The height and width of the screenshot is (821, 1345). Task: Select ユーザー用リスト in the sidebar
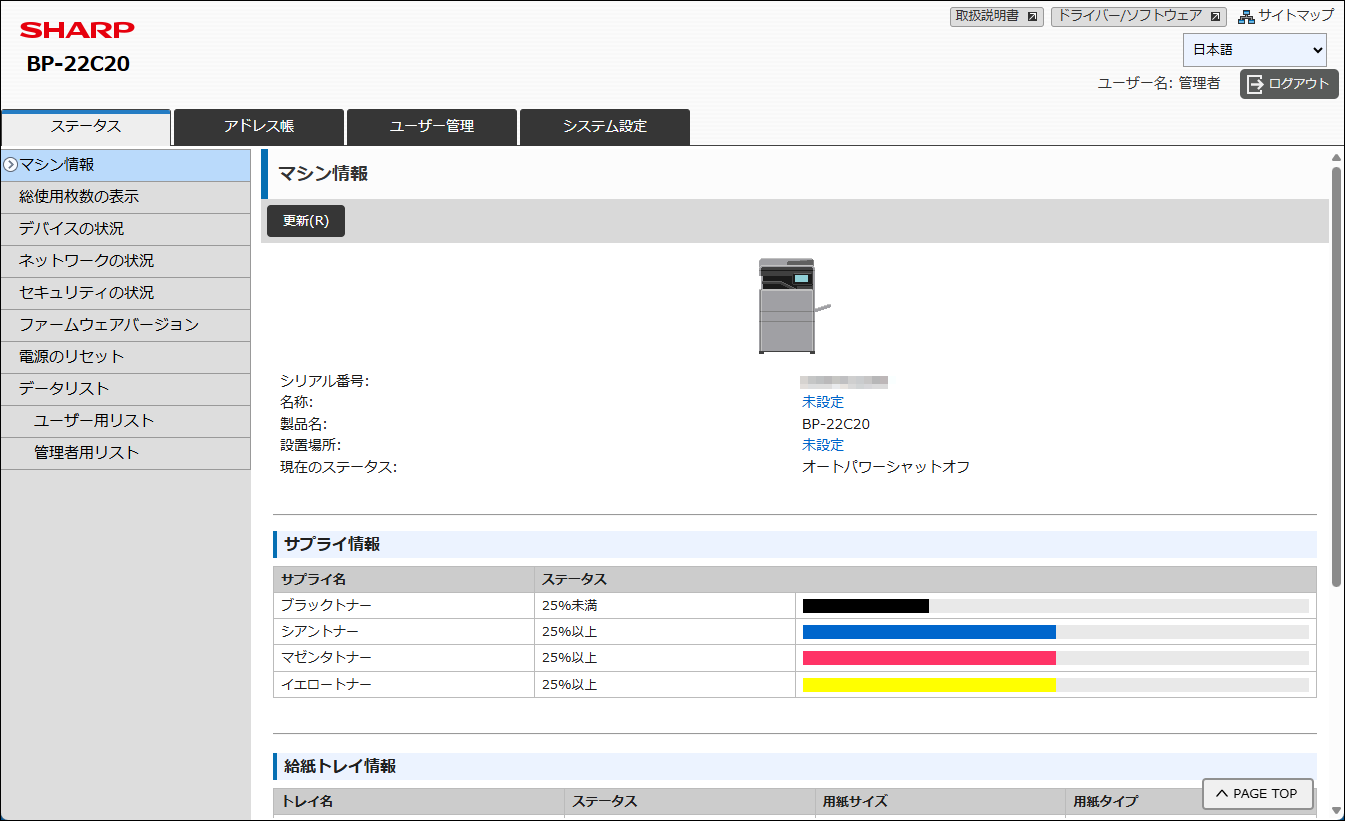click(125, 421)
